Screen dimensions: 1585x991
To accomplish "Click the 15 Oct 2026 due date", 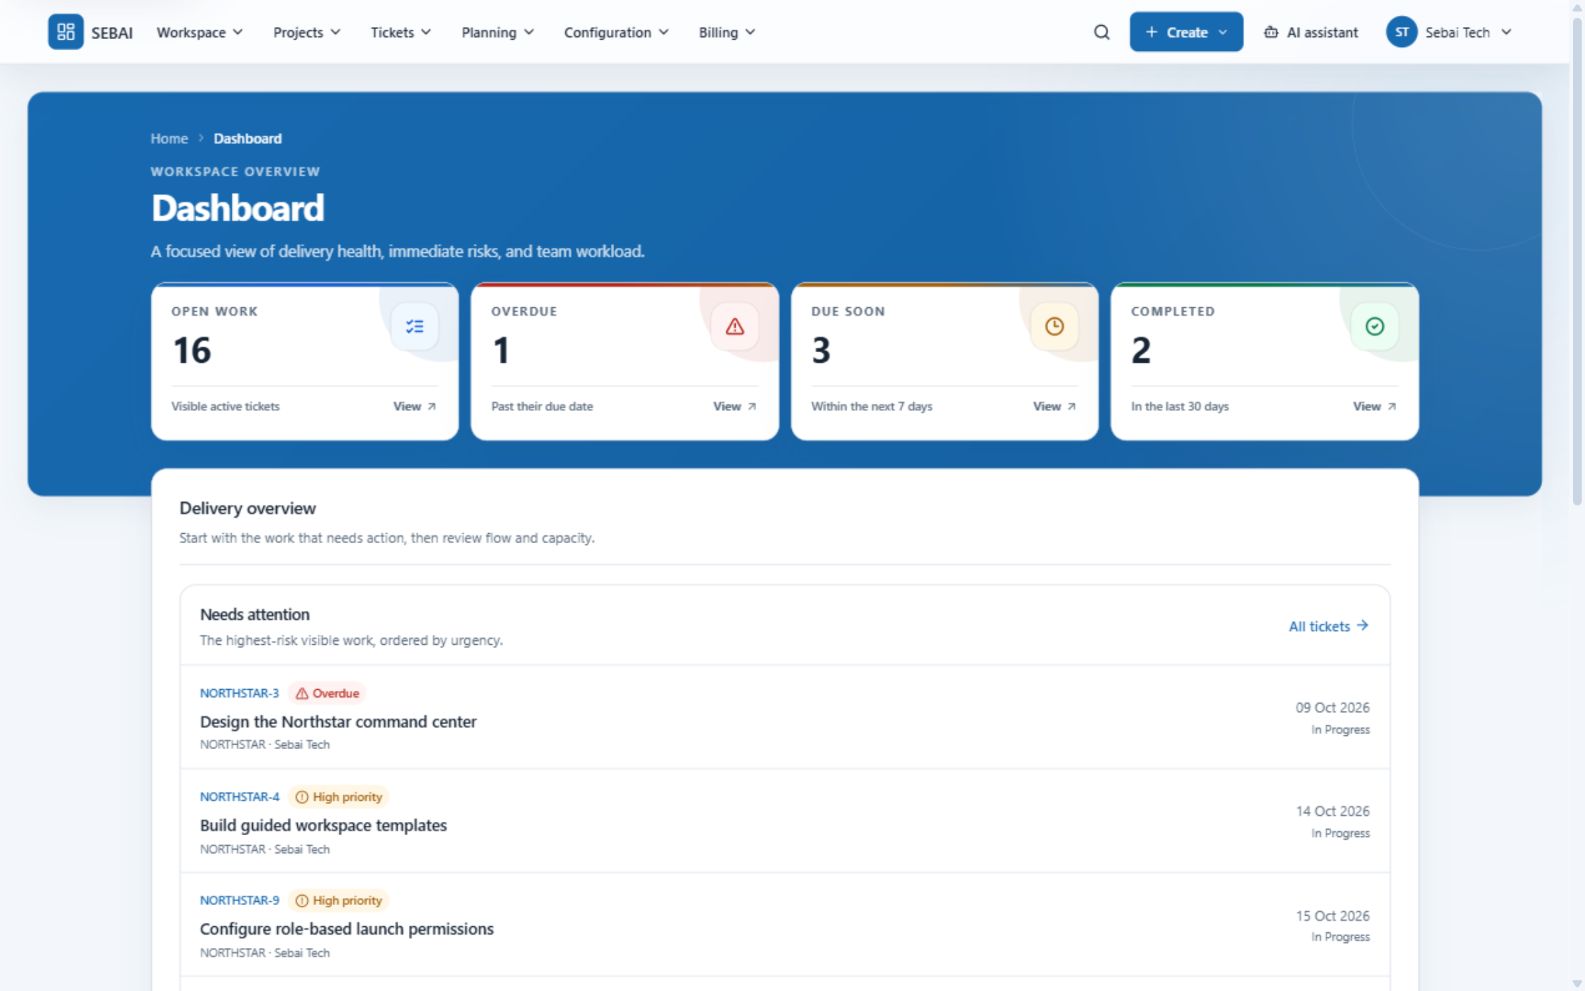I will [1333, 916].
